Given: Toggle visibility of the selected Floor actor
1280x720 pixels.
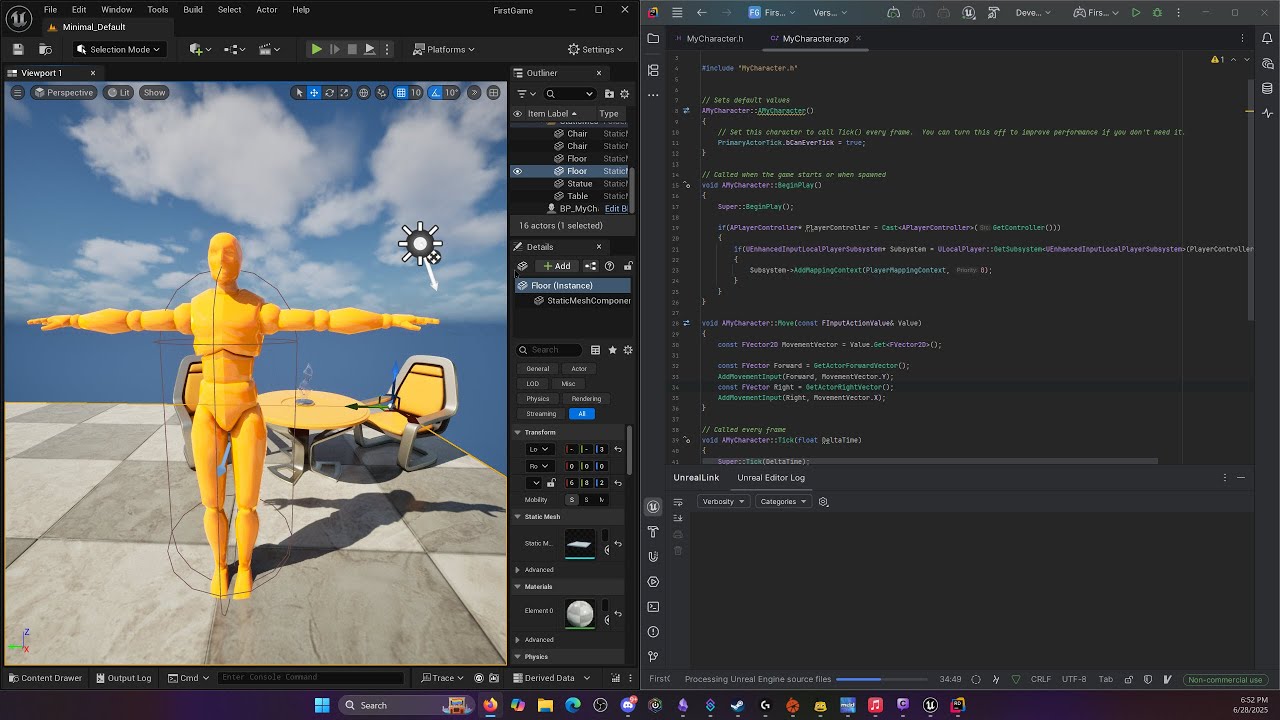Looking at the screenshot, I should coord(517,171).
